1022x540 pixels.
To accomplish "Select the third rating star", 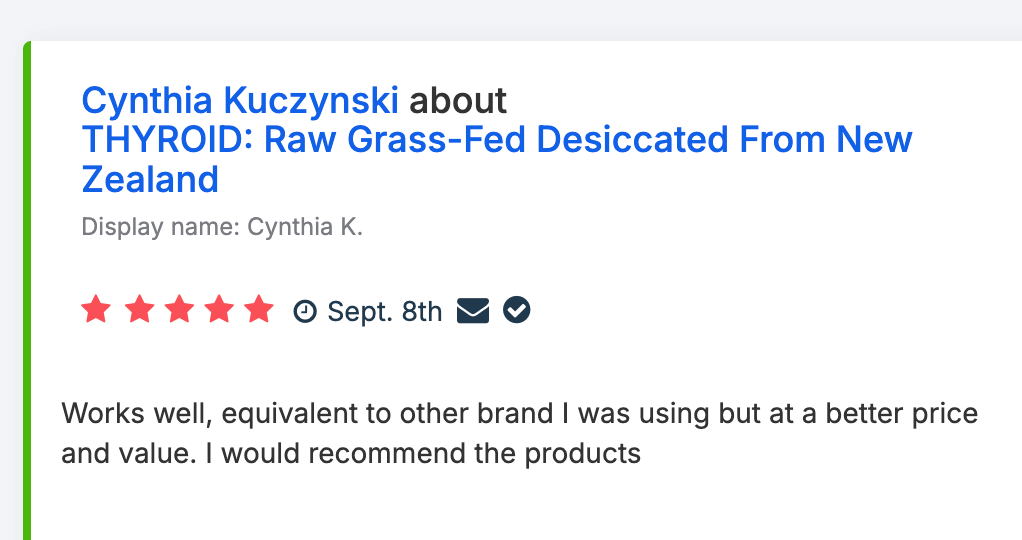I will pos(178,310).
